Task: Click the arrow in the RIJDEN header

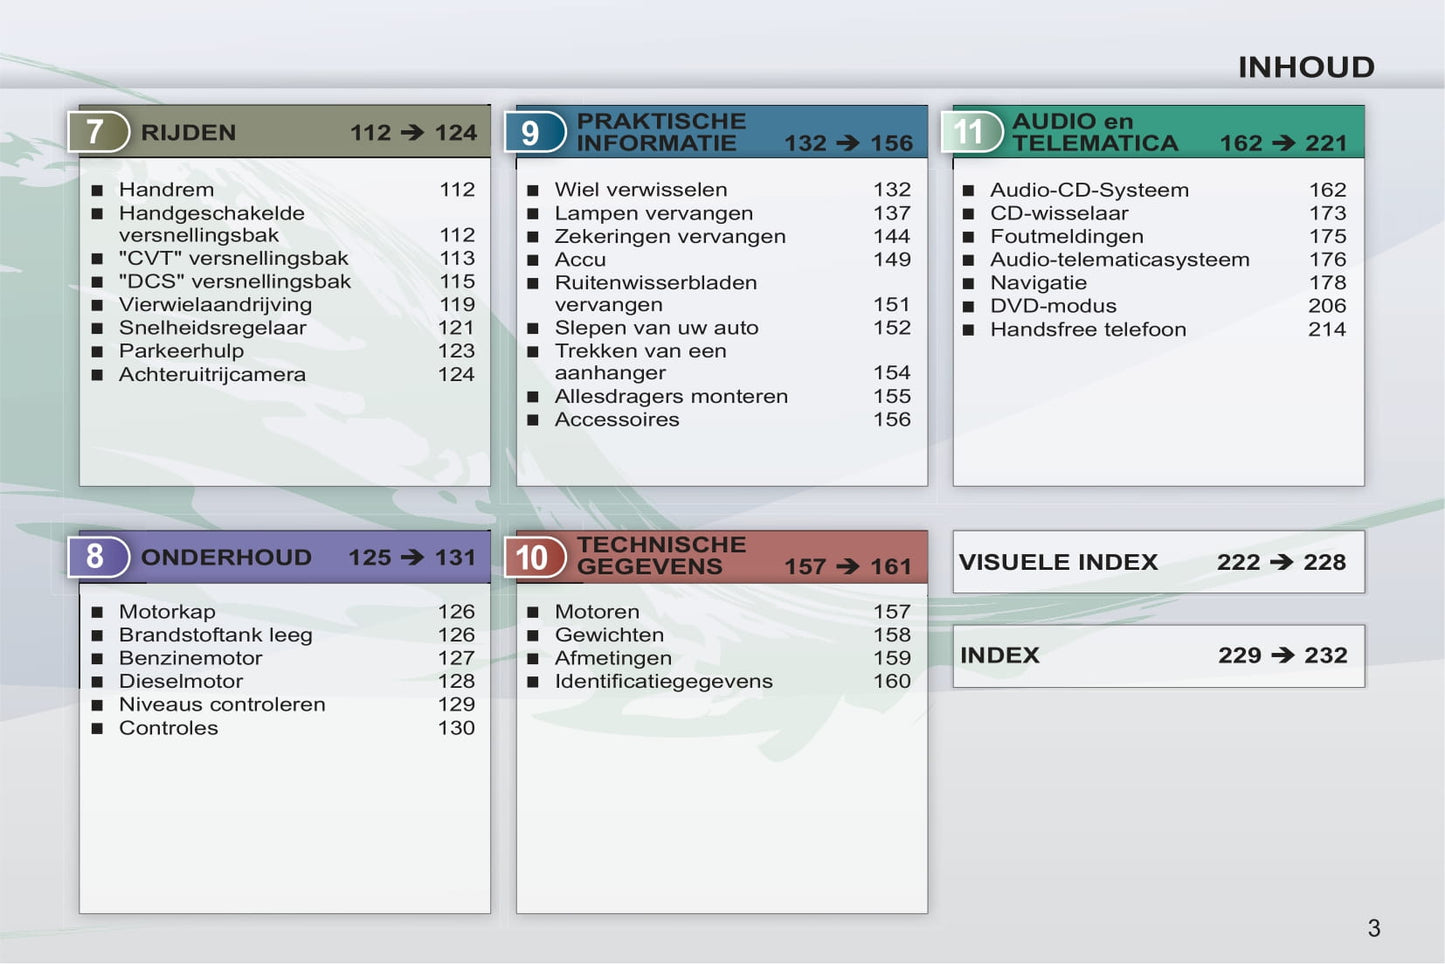Action: coord(412,133)
